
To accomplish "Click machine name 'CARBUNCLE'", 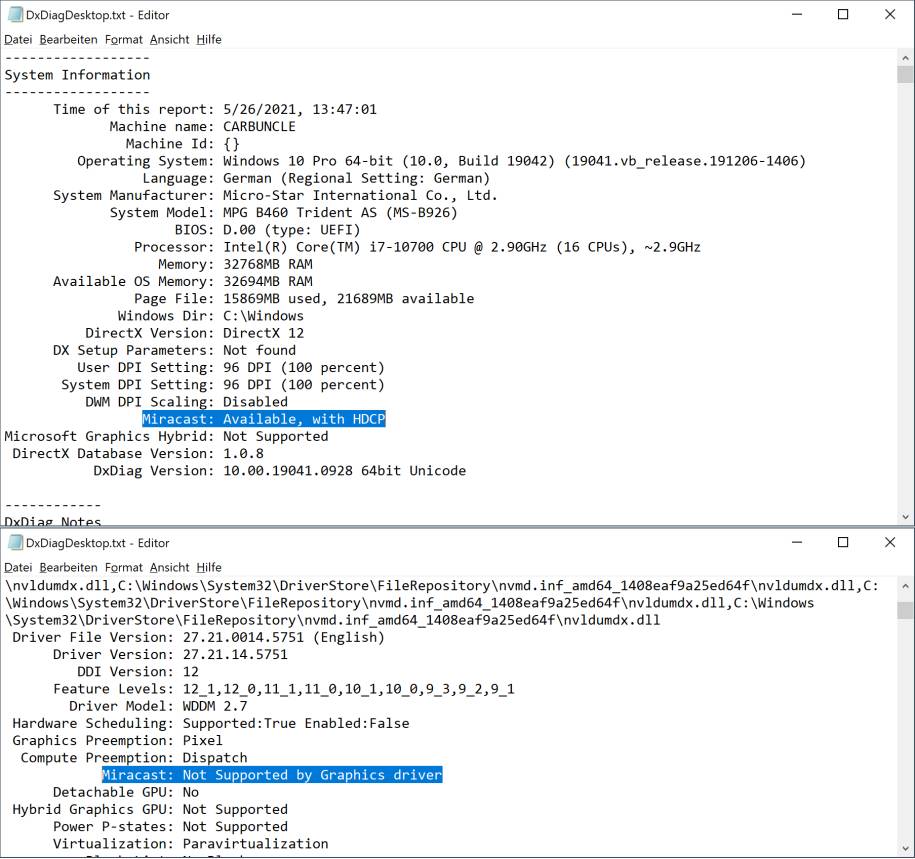I will point(259,127).
